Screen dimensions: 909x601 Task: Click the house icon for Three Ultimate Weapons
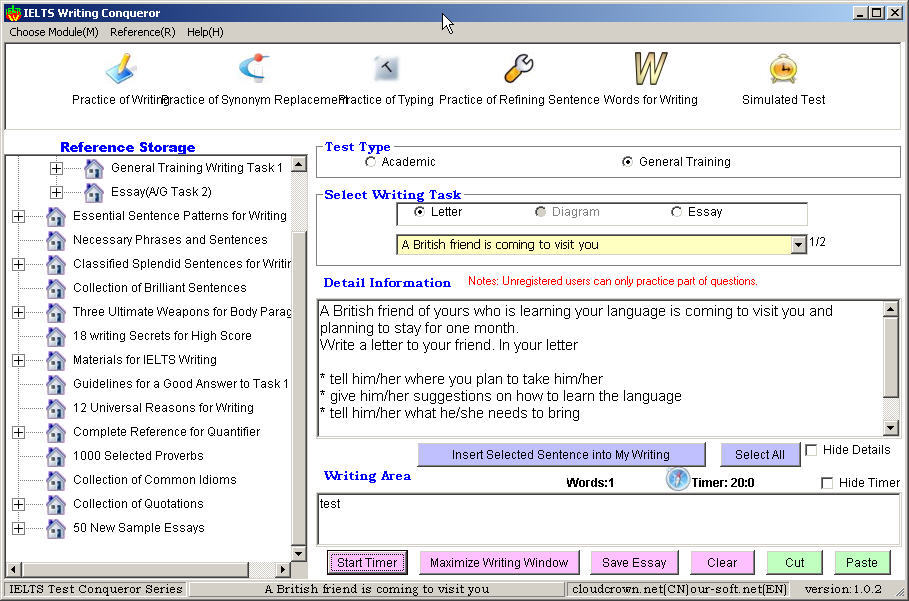(x=56, y=312)
